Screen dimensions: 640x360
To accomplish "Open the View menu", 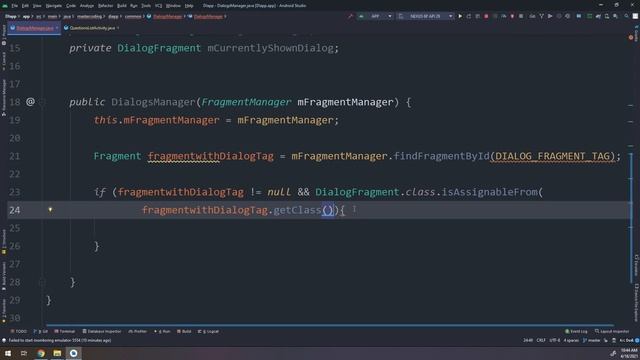I will 37,6.
